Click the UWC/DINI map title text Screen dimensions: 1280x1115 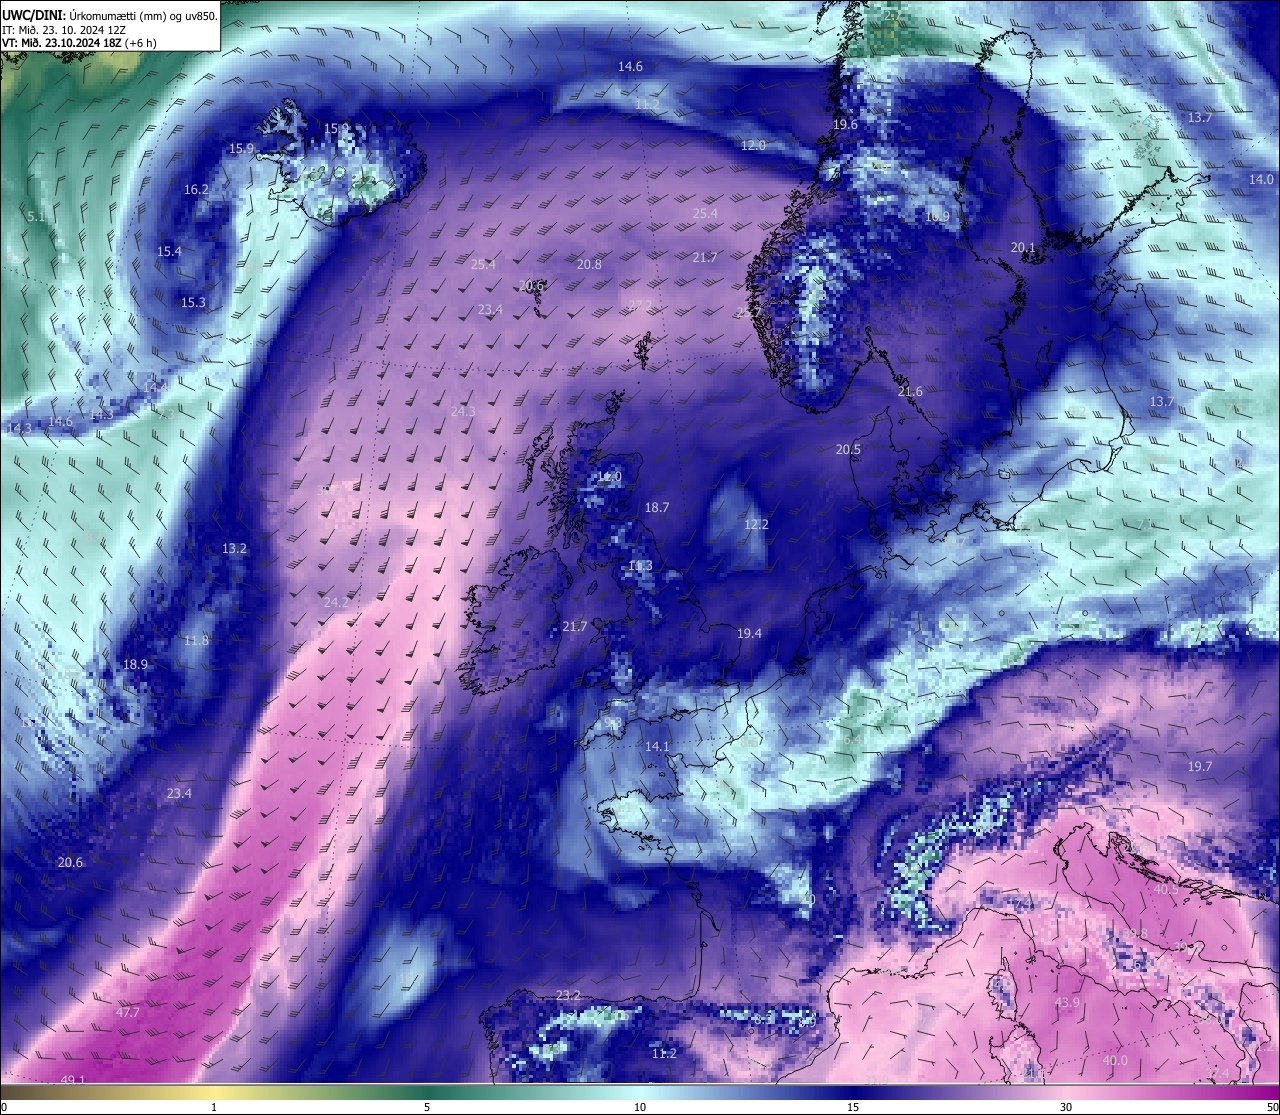pos(110,15)
